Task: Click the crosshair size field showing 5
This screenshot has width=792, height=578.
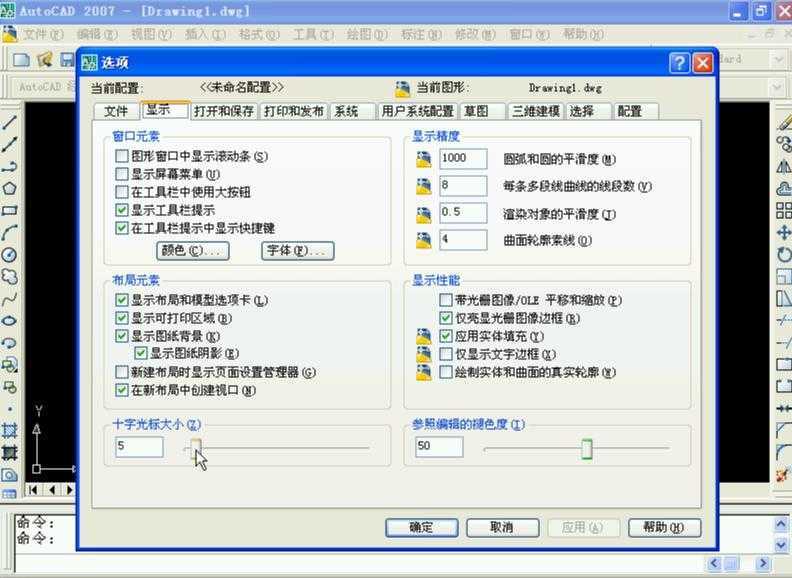Action: pyautogui.click(x=139, y=447)
